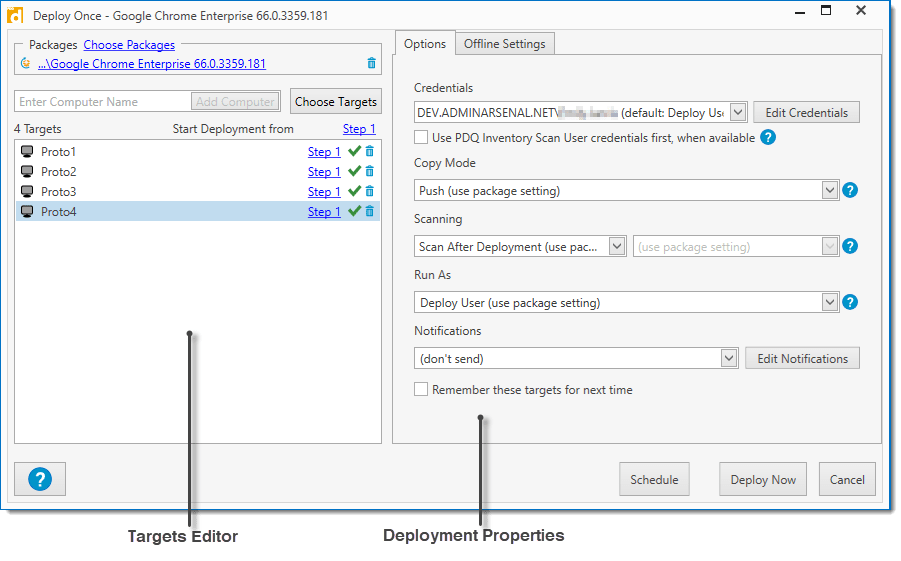
Task: Remove Proto4 target with its trash icon
Action: coord(369,212)
